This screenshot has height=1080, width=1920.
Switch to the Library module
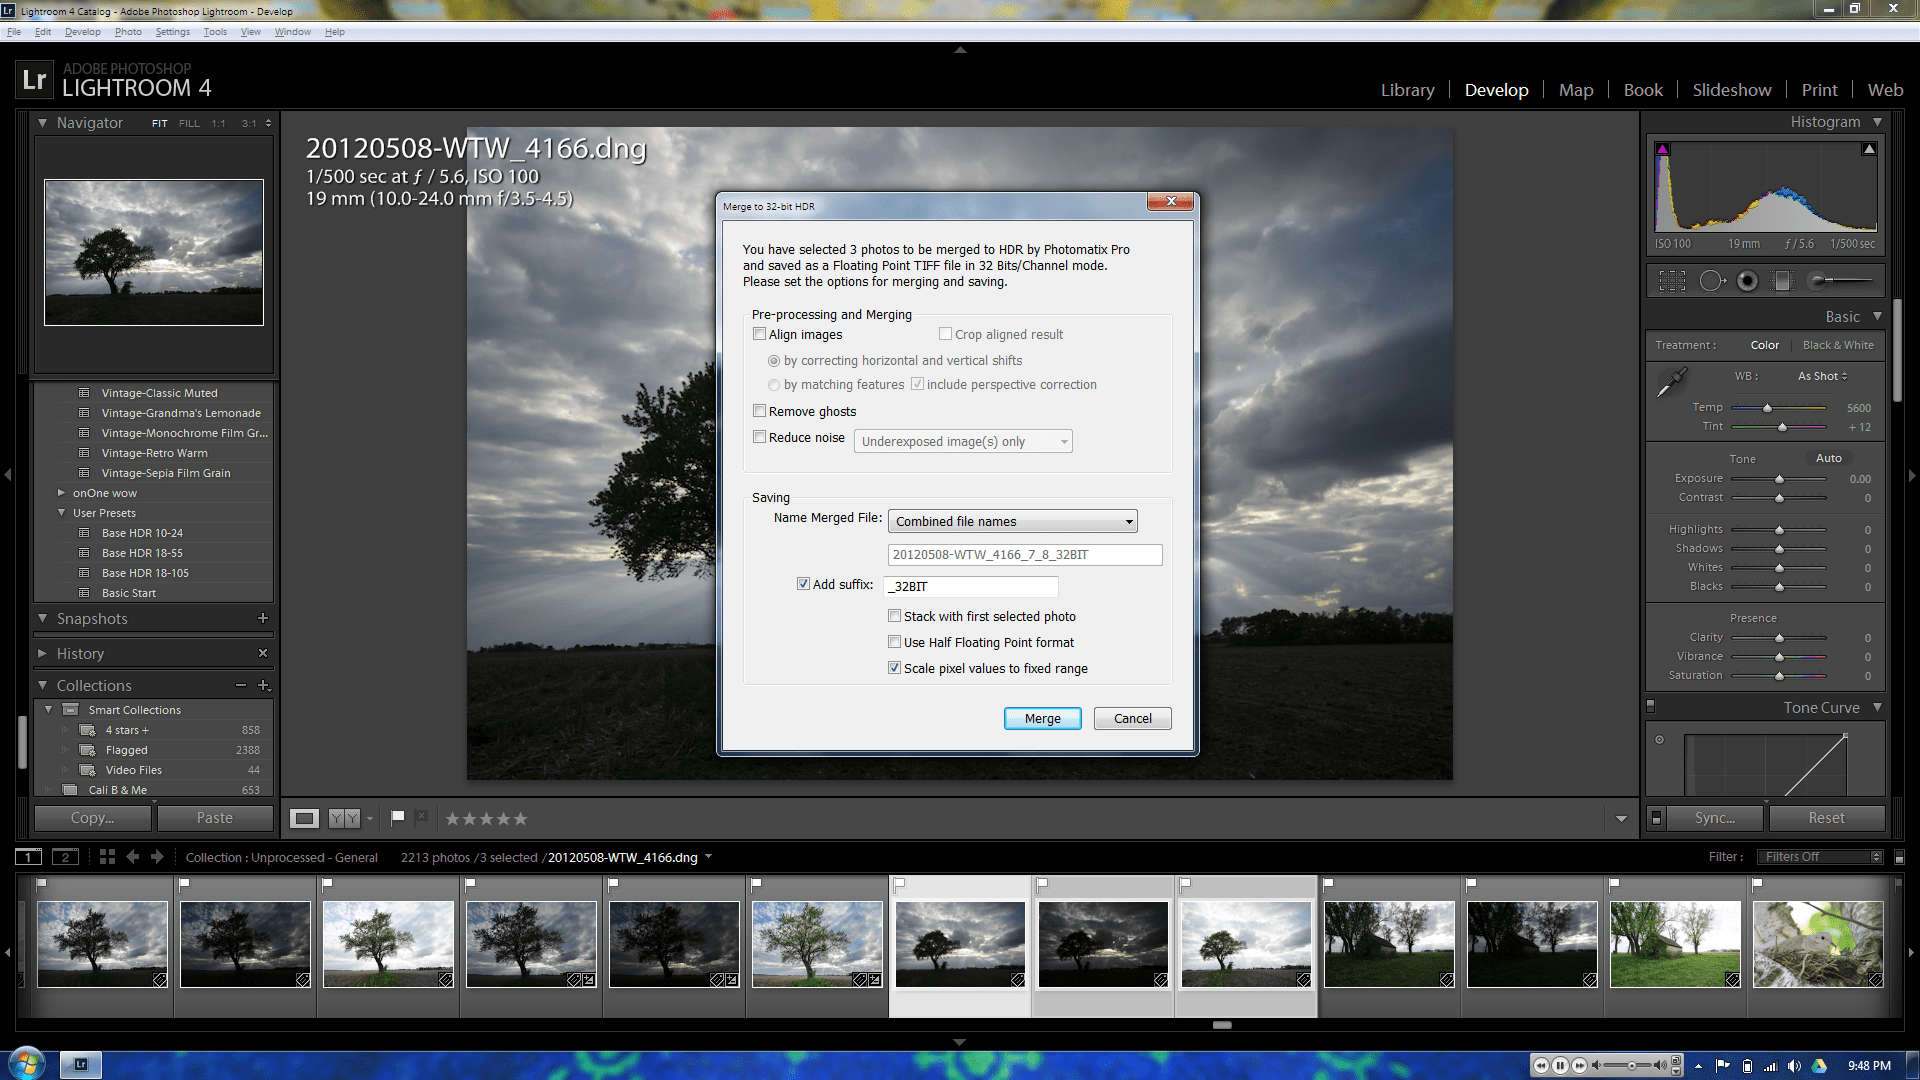pyautogui.click(x=1407, y=90)
